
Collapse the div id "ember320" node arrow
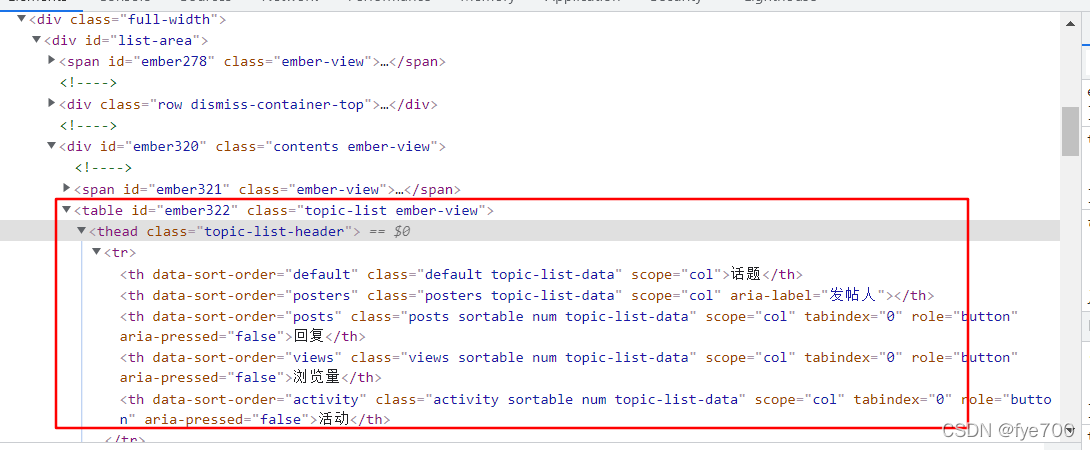click(x=51, y=146)
